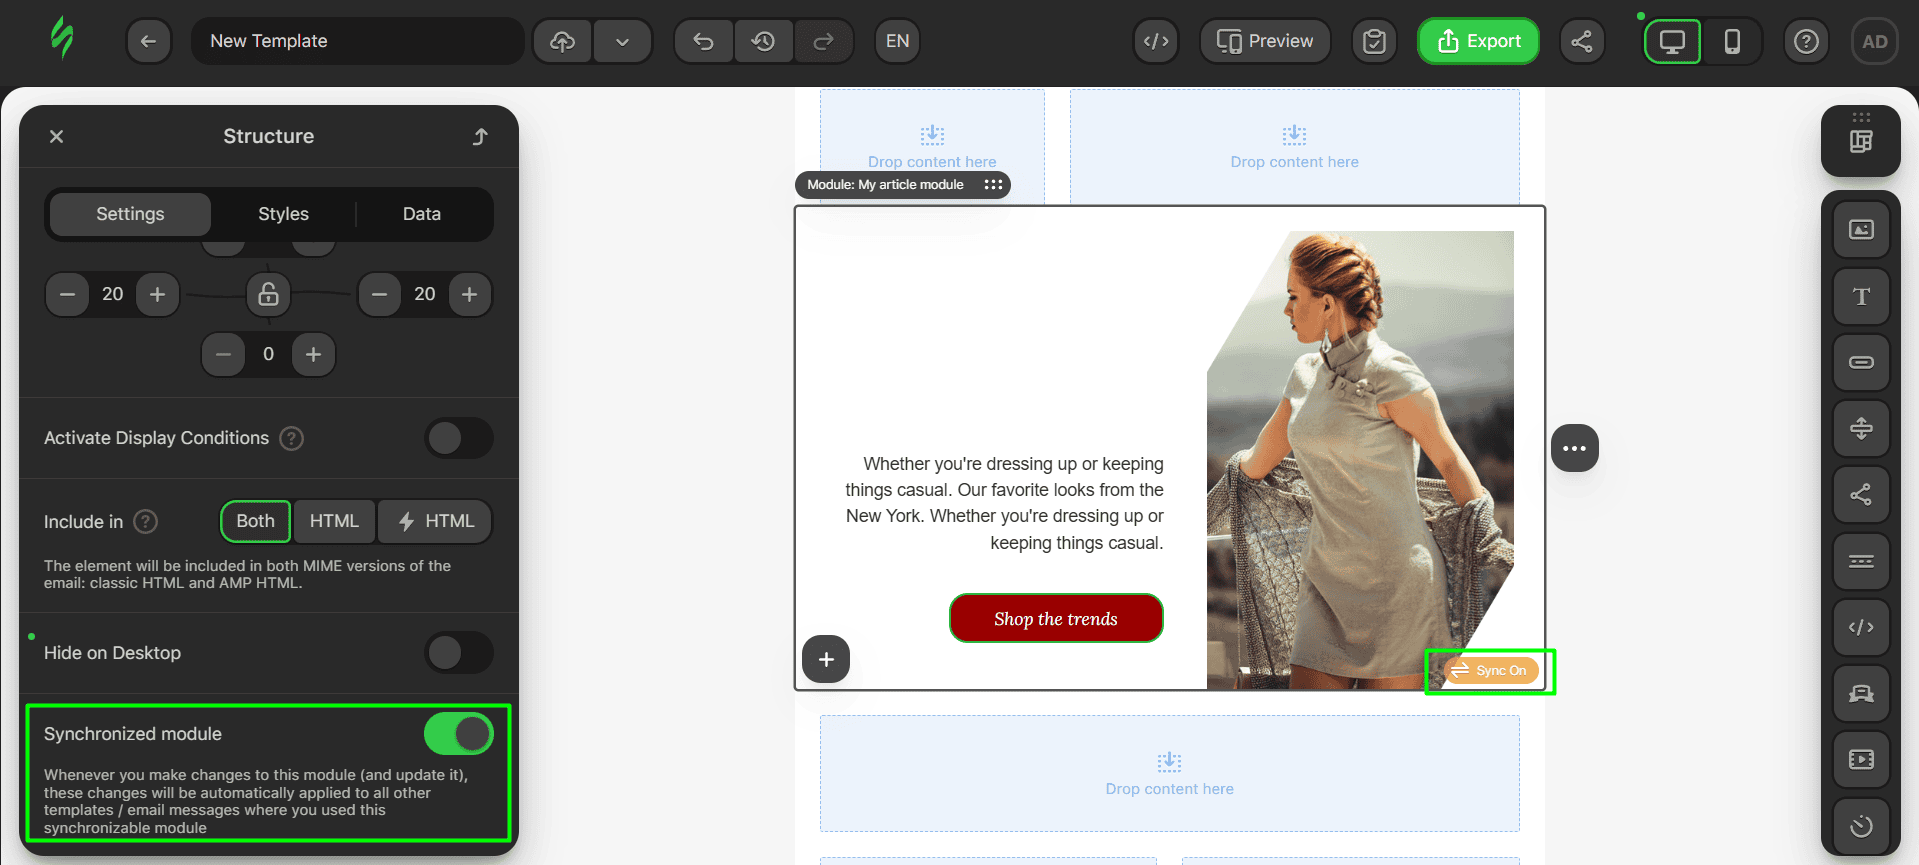The image size is (1919, 865).
Task: Open version history clock icon
Action: [x=763, y=41]
